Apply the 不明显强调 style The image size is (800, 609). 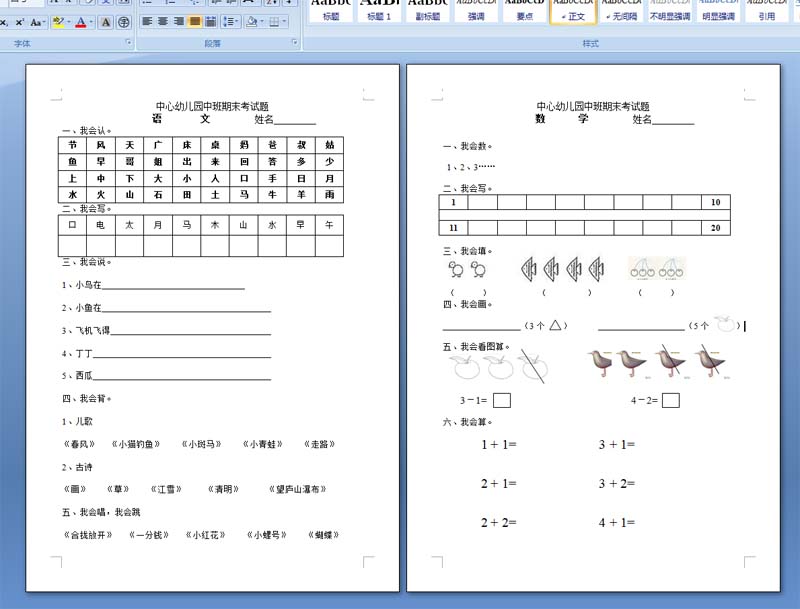pos(670,11)
